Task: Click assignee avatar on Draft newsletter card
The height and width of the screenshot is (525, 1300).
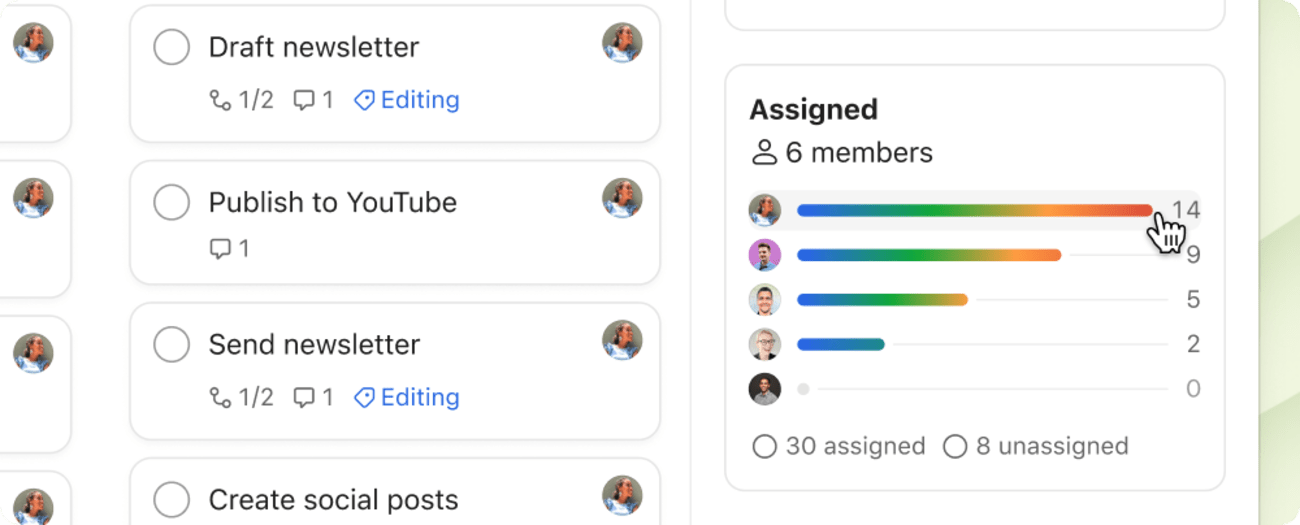Action: (622, 43)
